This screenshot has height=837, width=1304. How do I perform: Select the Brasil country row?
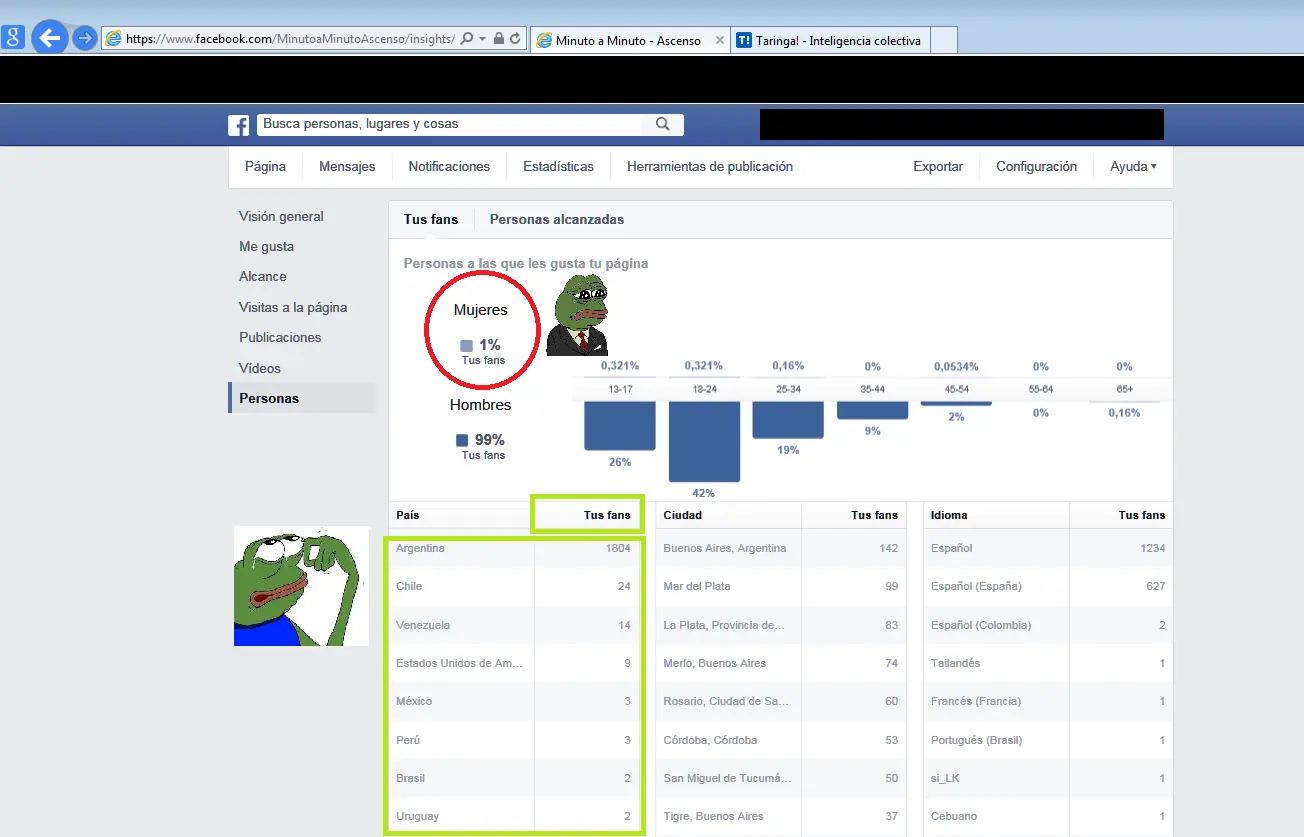pos(515,778)
